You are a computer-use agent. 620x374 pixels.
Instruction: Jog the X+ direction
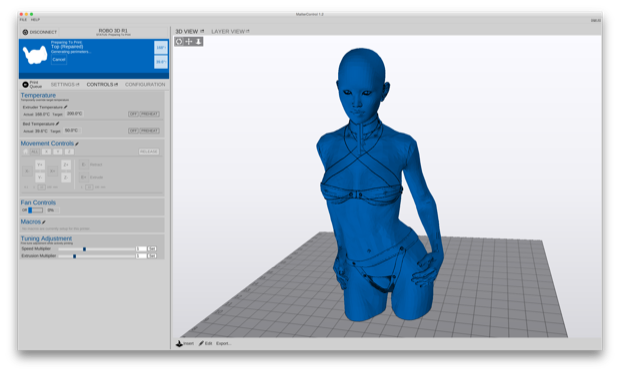tap(52, 171)
